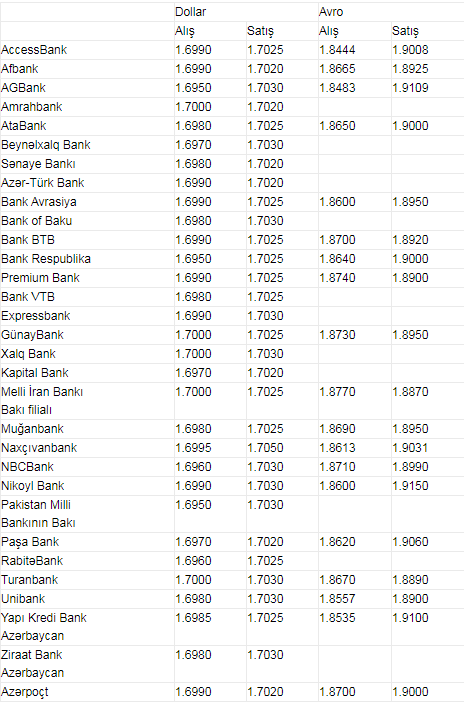Click AGBank euro selling rate 1.9109
464x709 pixels.
point(410,88)
